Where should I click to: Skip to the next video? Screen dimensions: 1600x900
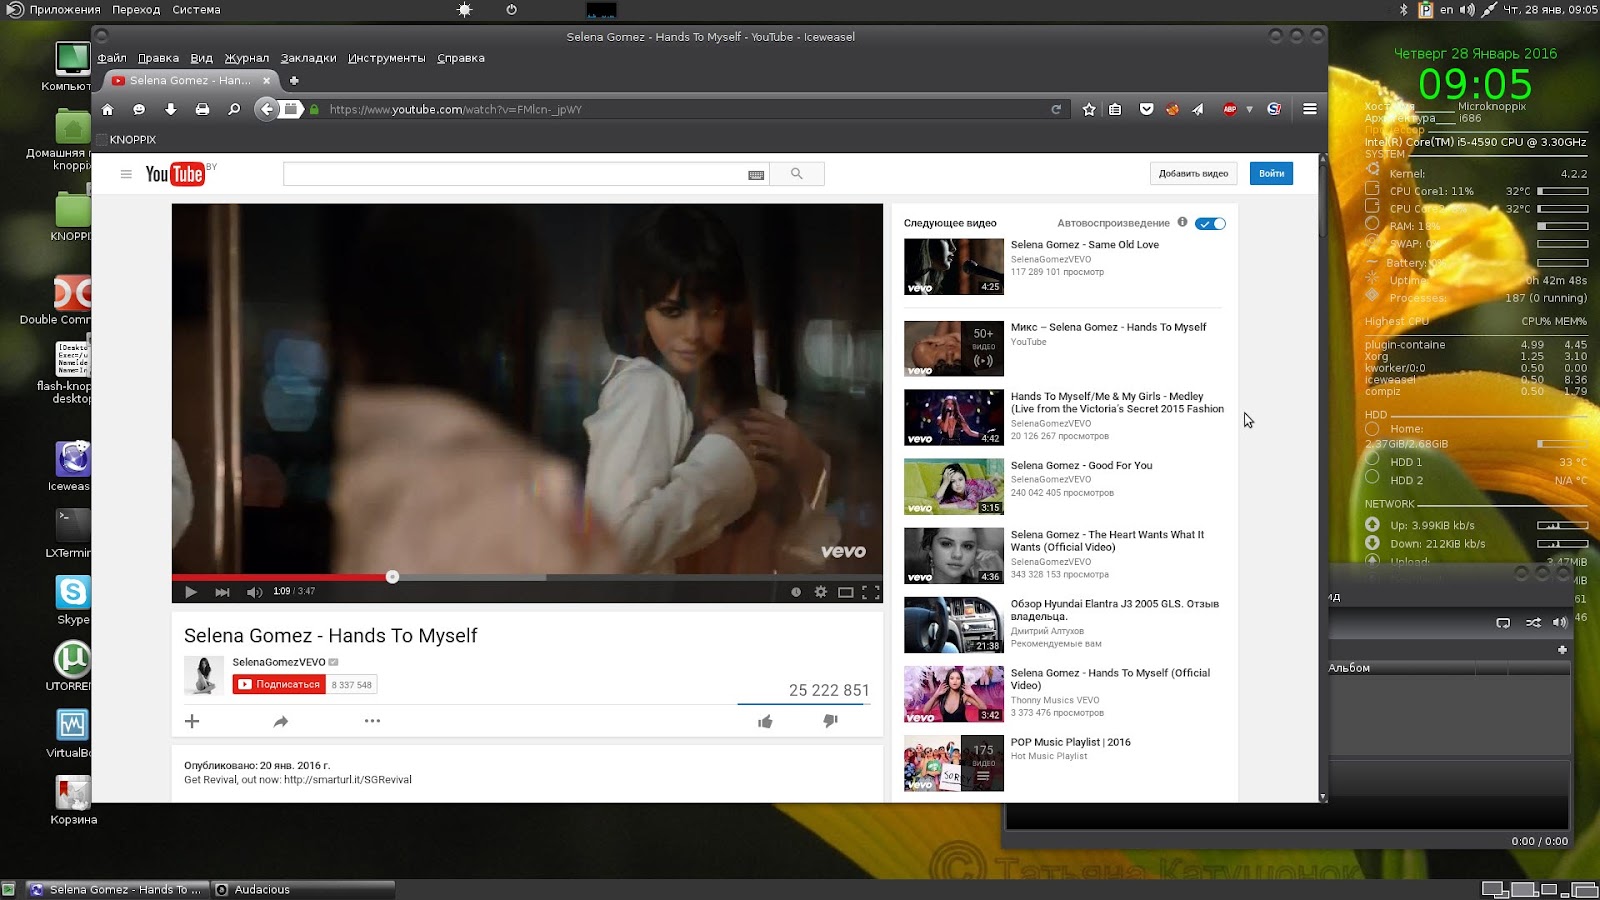point(222,592)
